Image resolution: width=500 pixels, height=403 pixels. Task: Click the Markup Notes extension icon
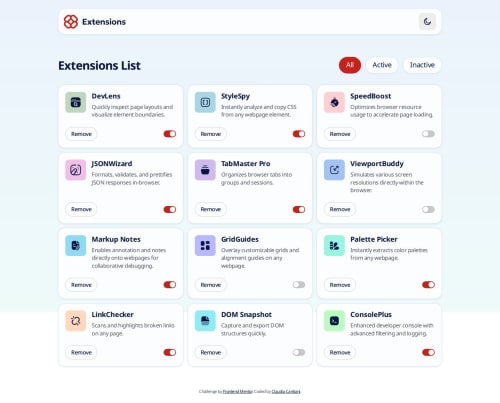pyautogui.click(x=75, y=246)
